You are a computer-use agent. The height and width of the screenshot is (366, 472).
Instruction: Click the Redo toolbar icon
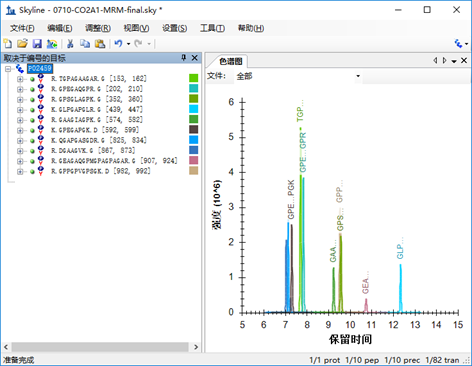pos(138,44)
